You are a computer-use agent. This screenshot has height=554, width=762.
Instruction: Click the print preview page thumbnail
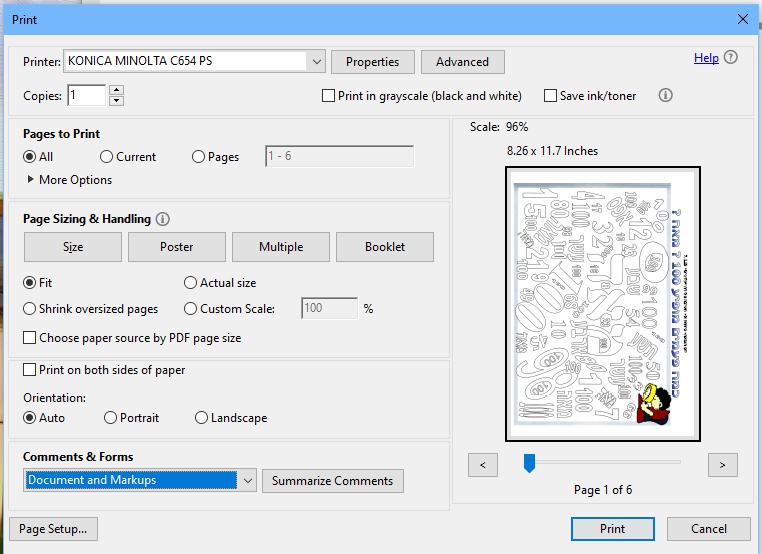click(603, 304)
